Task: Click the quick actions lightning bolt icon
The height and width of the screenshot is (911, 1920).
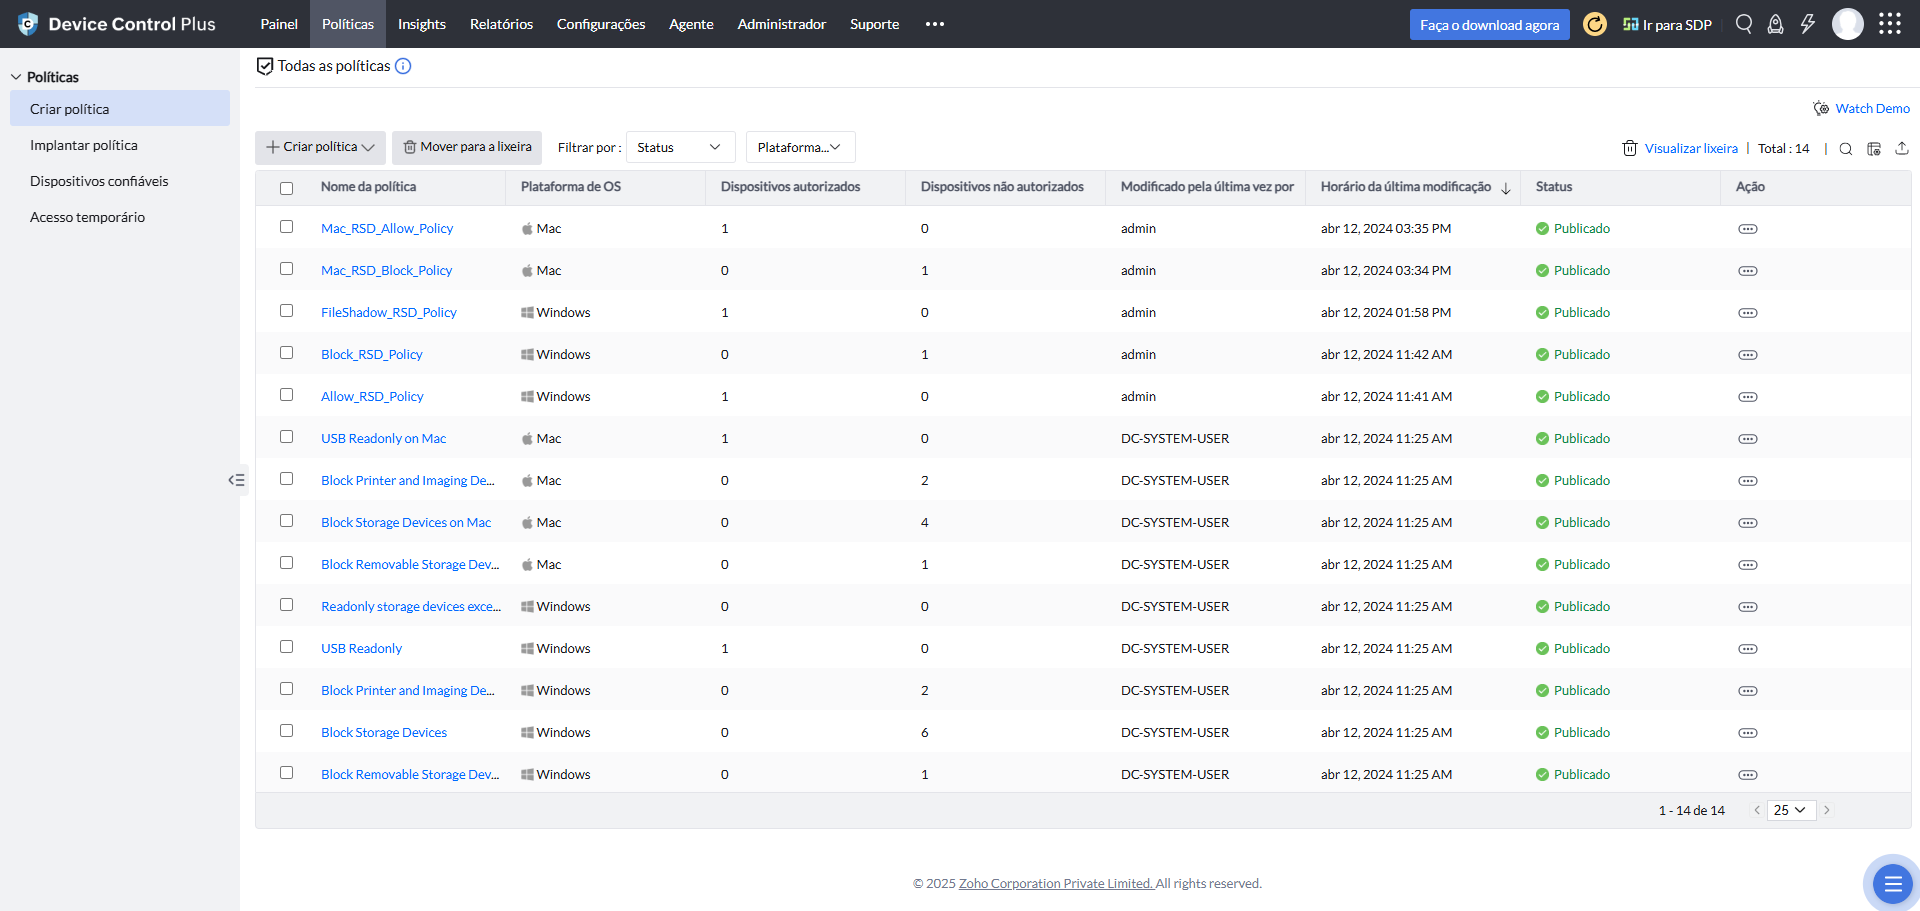Action: [1808, 24]
